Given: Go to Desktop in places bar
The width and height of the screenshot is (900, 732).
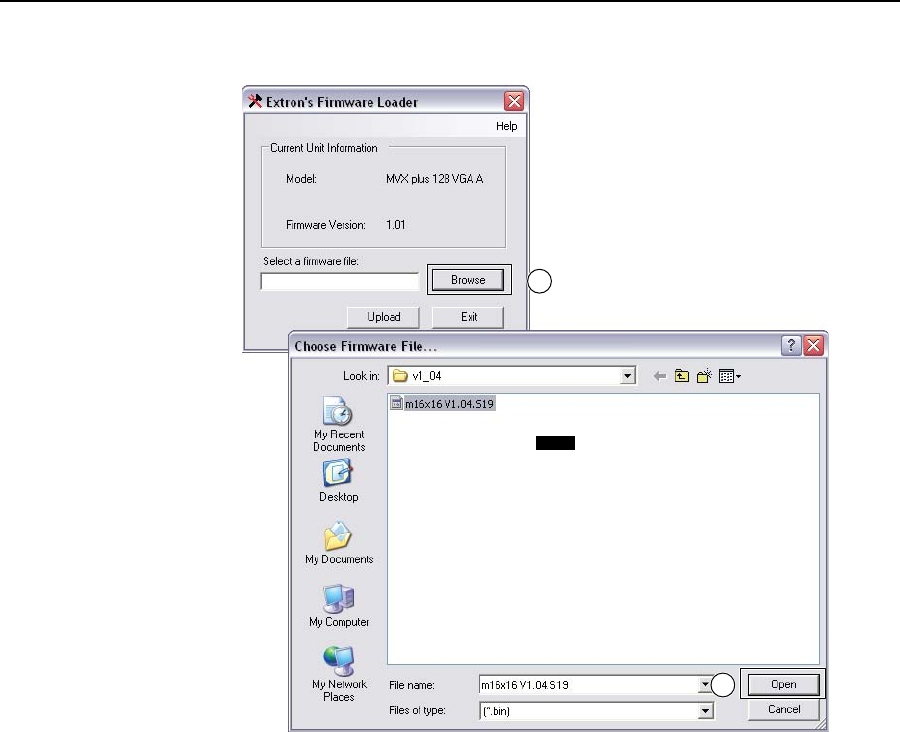Looking at the screenshot, I should [x=339, y=481].
